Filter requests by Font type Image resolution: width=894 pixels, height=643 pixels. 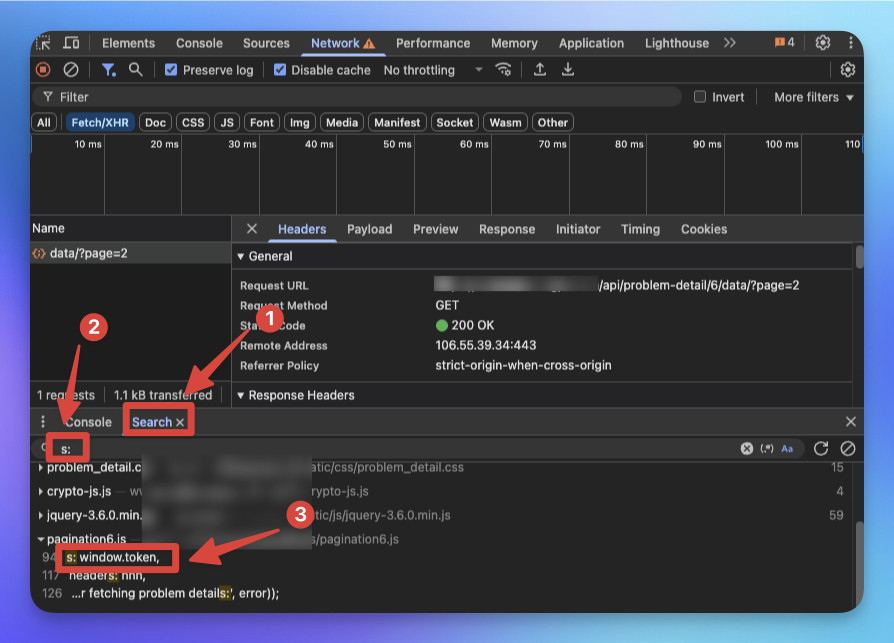click(x=262, y=123)
